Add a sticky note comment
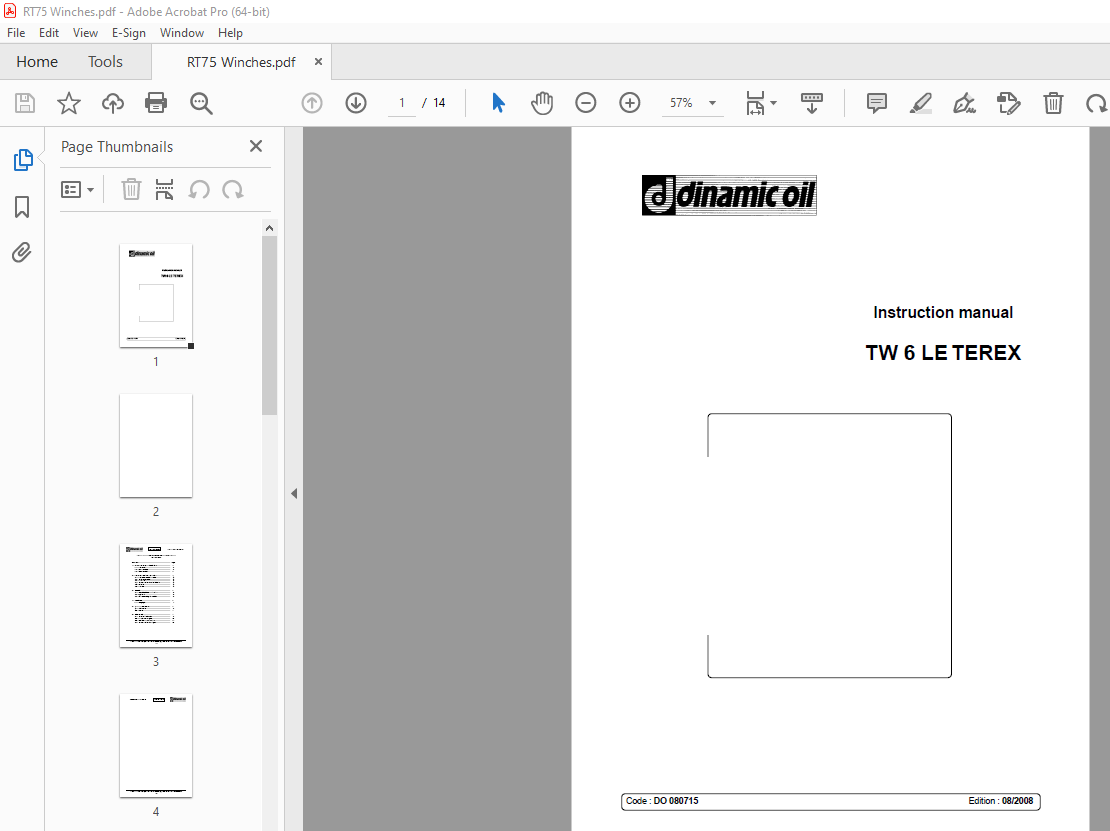Image resolution: width=1110 pixels, height=831 pixels. (876, 103)
